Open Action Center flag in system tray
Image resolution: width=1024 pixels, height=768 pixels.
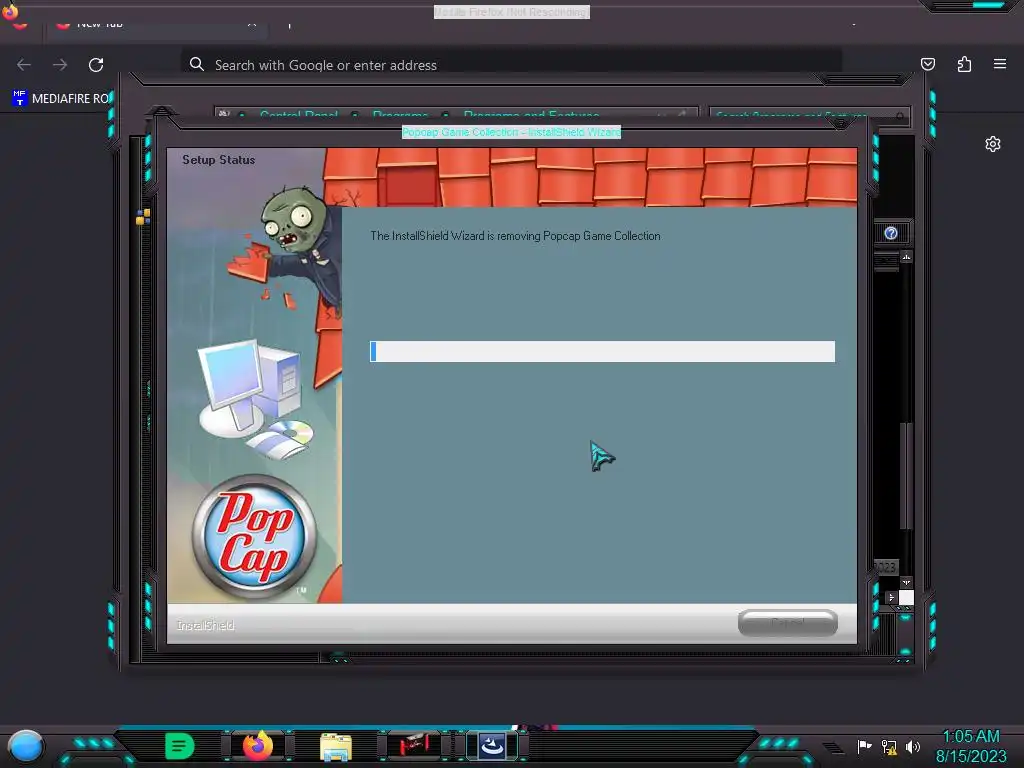(864, 746)
